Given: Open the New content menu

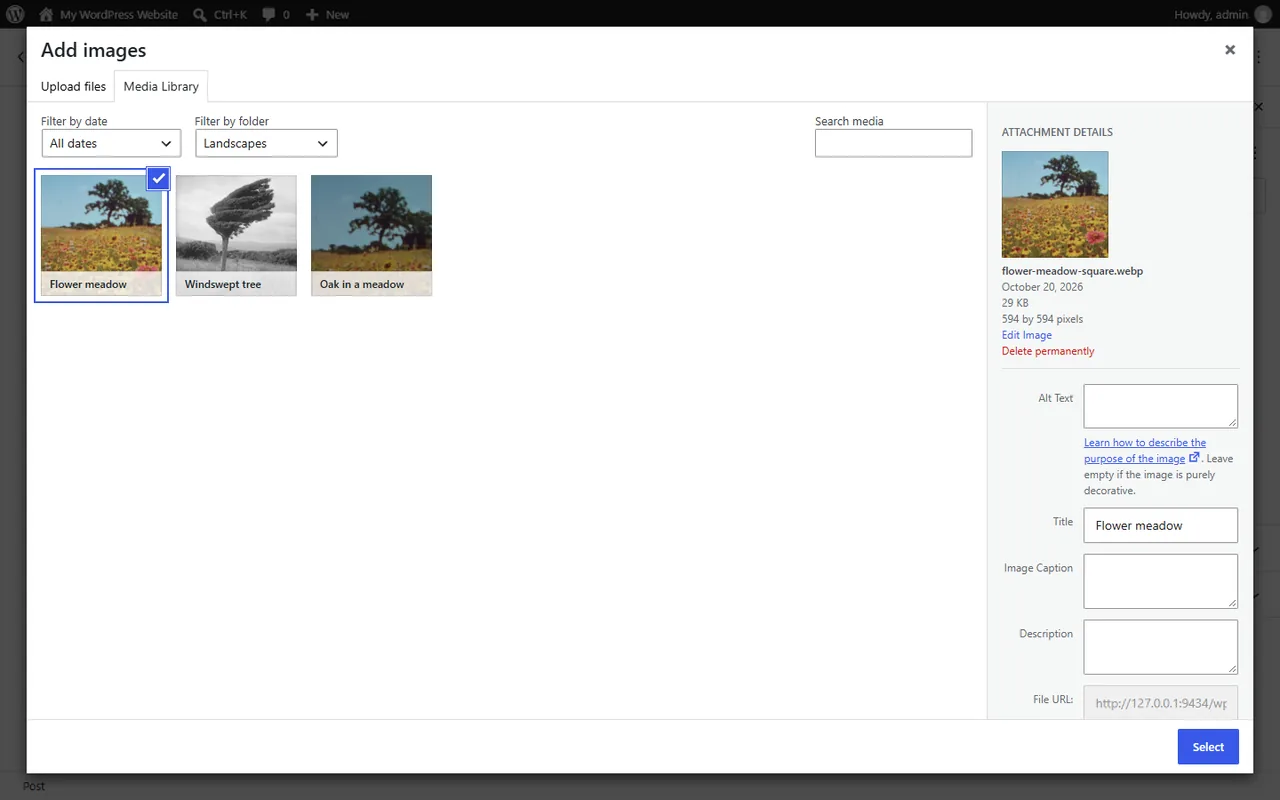Looking at the screenshot, I should pyautogui.click(x=327, y=14).
